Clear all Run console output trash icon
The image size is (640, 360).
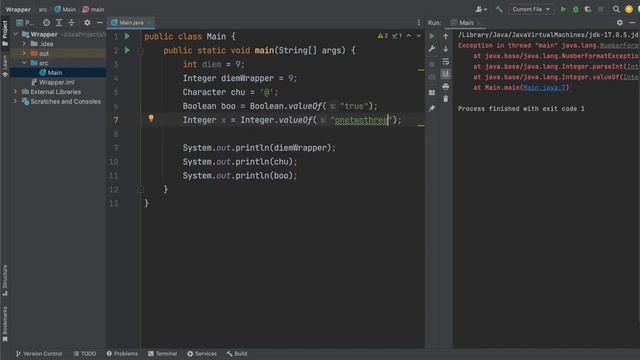pos(446,99)
